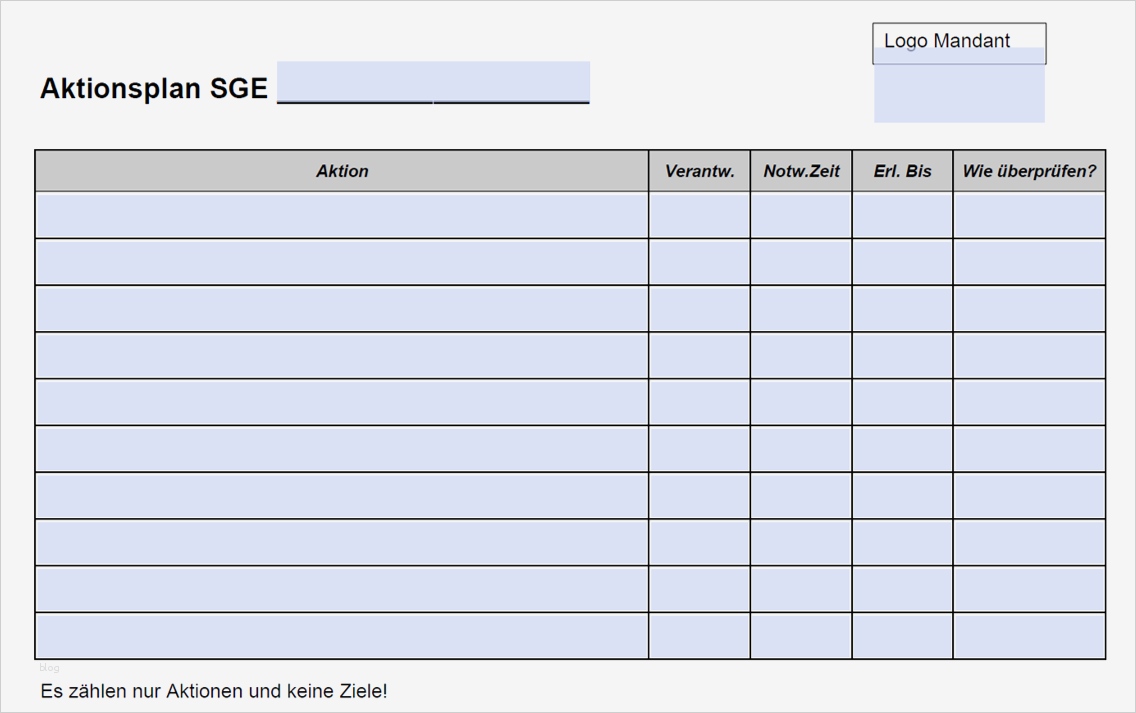Click the footer note about Aktionen and Ziele
This screenshot has height=713, width=1136.
pyautogui.click(x=213, y=691)
